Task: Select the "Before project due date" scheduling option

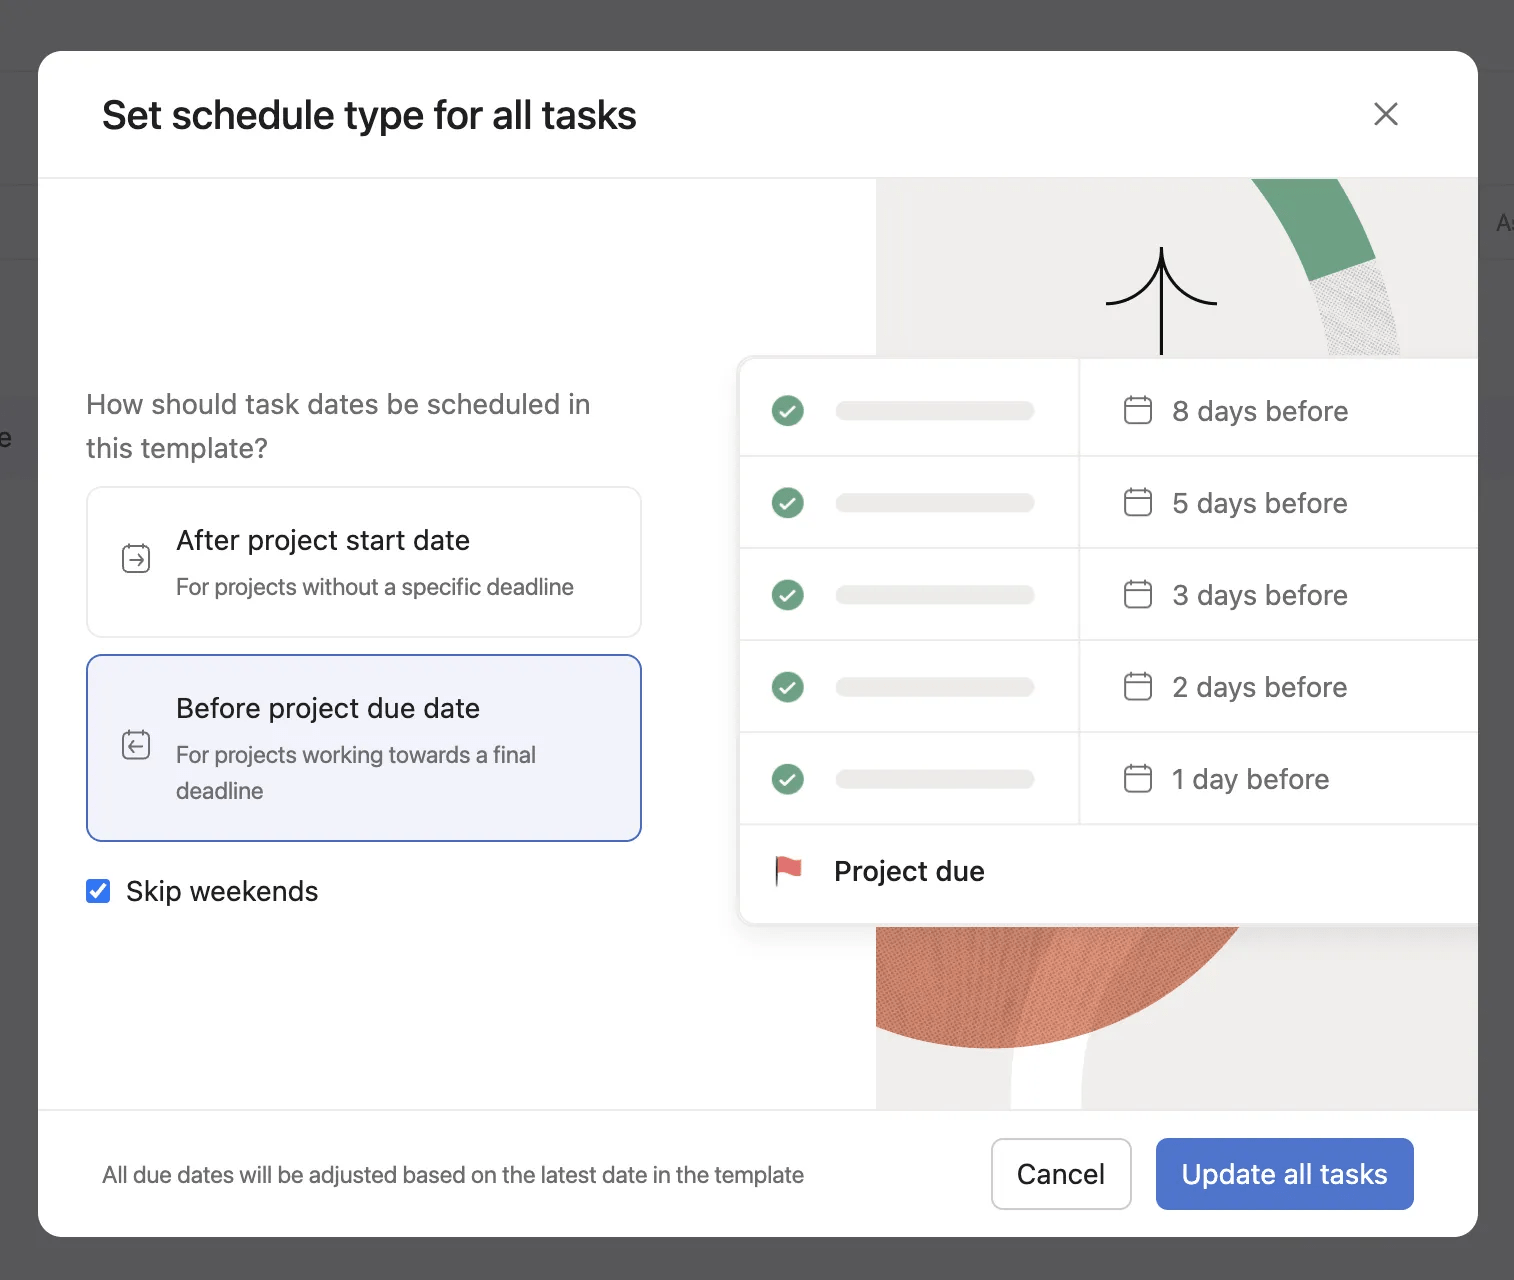Action: coord(363,748)
